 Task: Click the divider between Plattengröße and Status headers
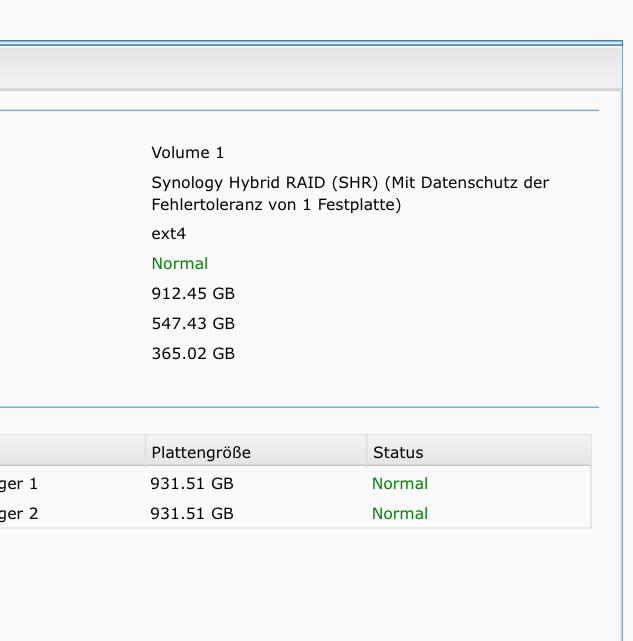(367, 452)
